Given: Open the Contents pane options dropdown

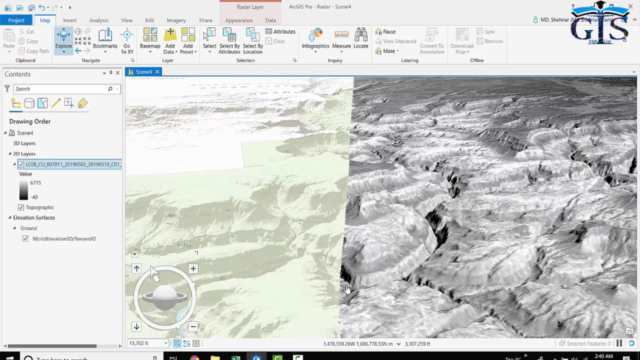Looking at the screenshot, I should [x=104, y=73].
